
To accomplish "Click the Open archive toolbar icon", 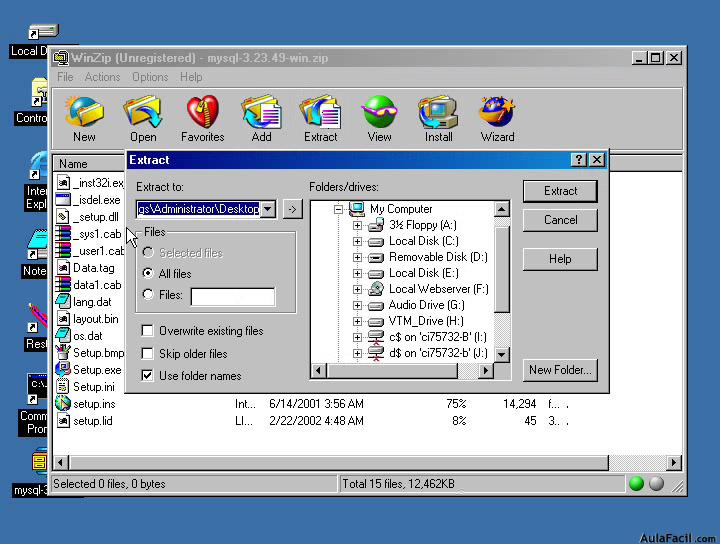I will pos(143,112).
